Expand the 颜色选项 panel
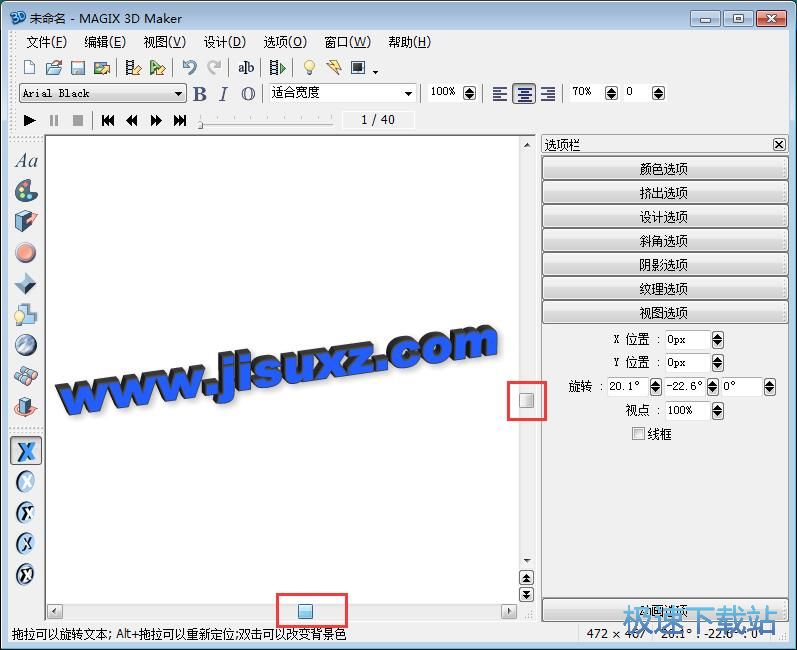Viewport: 797px width, 650px height. coord(665,169)
